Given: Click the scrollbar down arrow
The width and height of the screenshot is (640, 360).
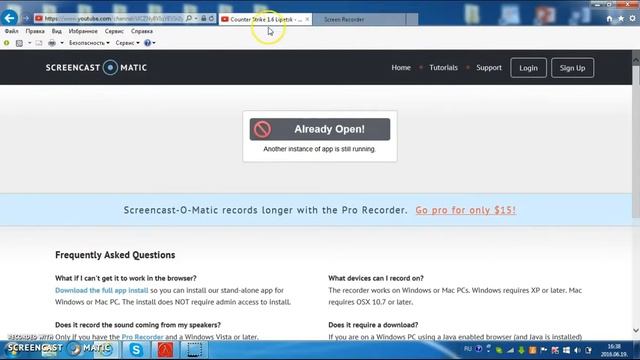Looking at the screenshot, I should coord(636,330).
